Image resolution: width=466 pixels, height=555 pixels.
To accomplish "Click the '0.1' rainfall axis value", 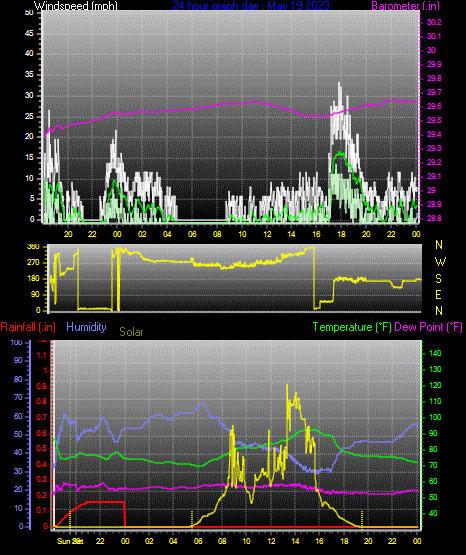I will pos(42,510).
